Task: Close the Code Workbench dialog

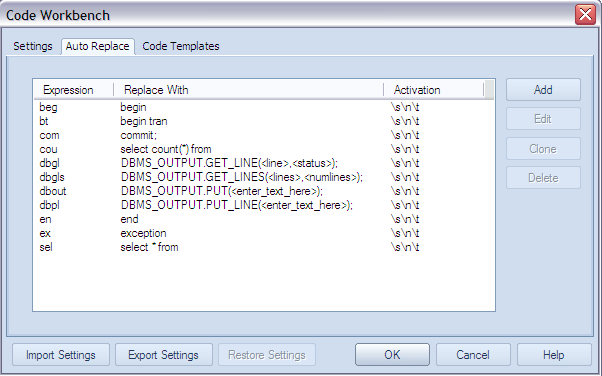Action: [x=585, y=15]
